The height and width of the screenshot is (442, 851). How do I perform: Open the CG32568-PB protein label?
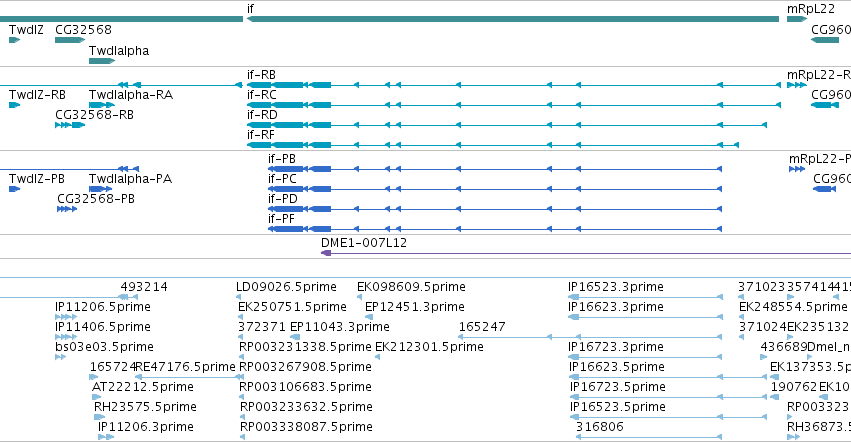[96, 199]
